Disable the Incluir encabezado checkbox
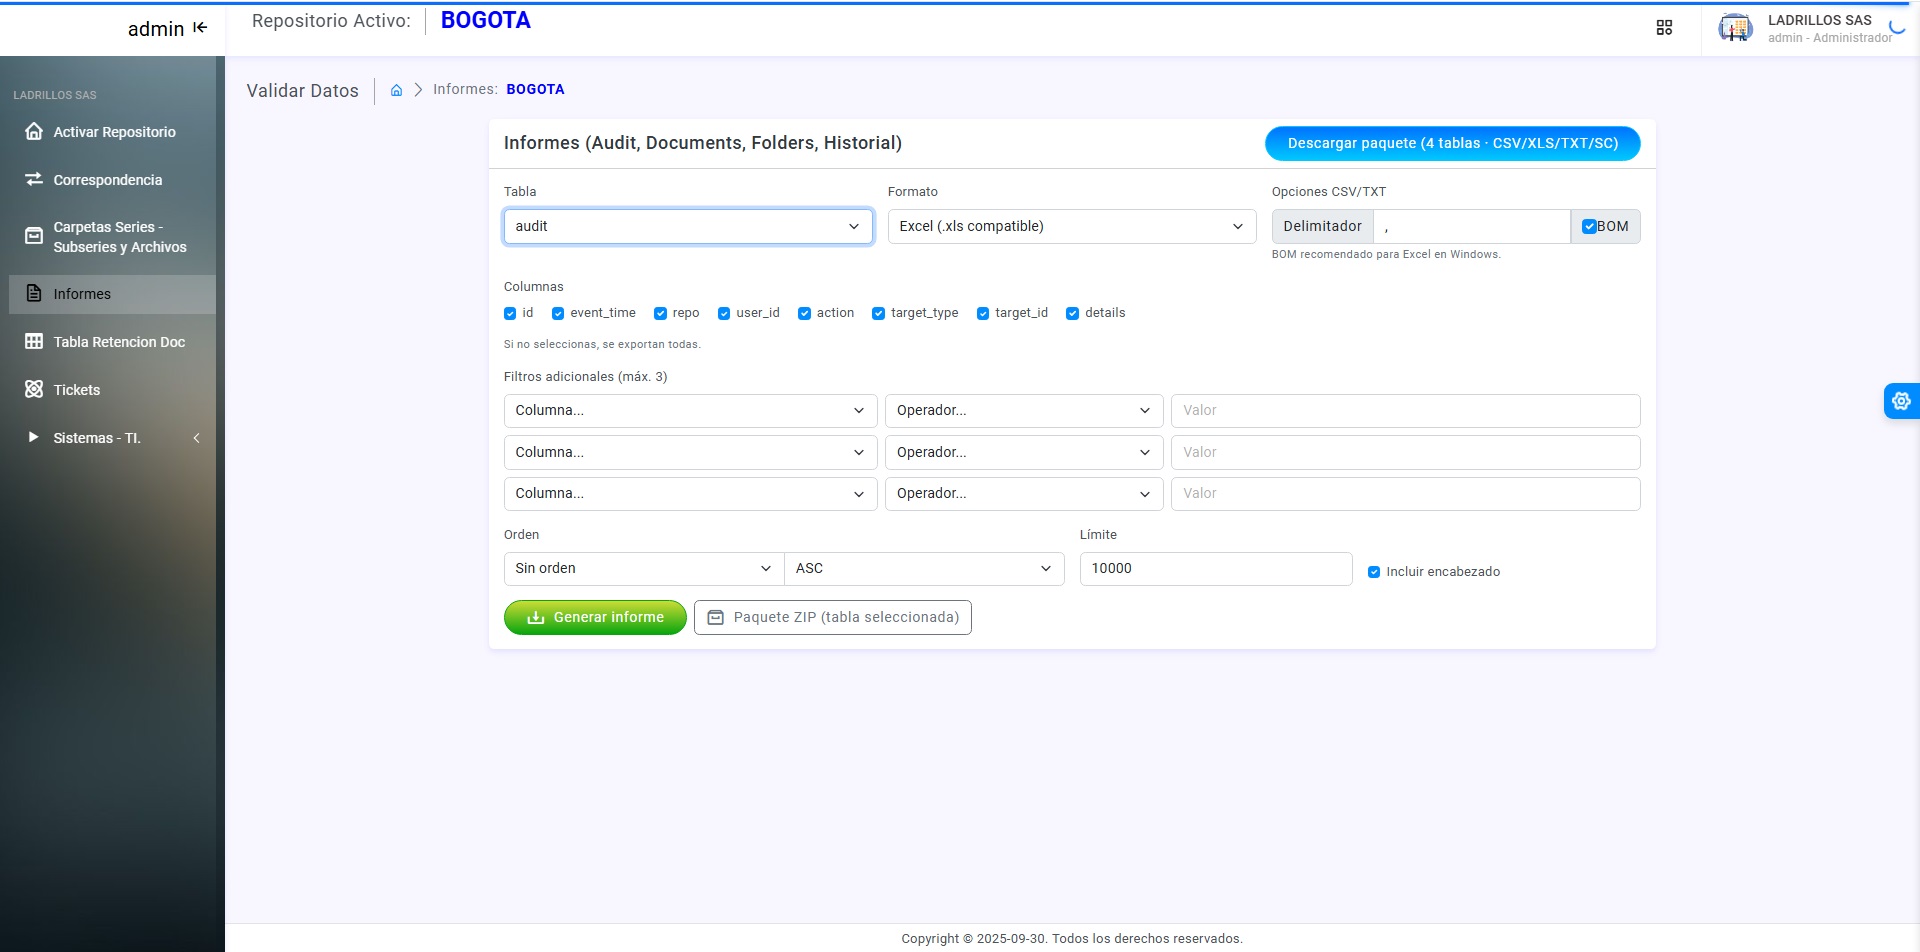 point(1374,572)
